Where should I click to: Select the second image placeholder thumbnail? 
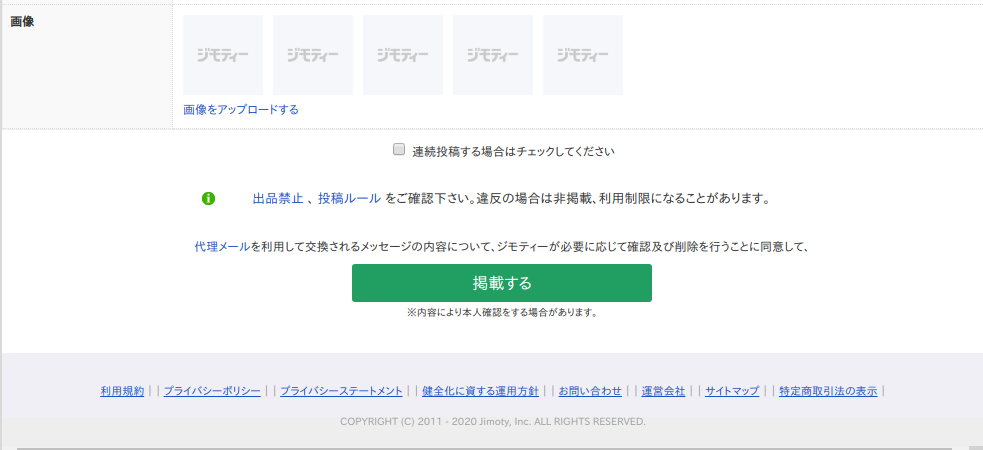(x=312, y=55)
